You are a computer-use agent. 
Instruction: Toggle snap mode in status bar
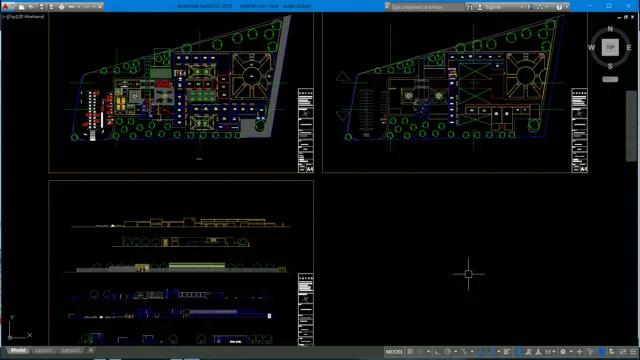tap(420, 352)
